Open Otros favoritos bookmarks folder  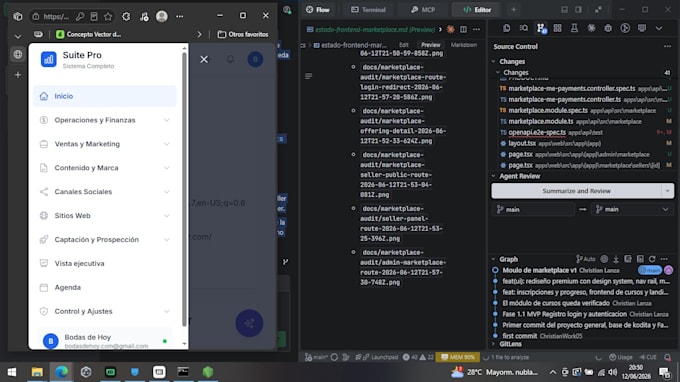pyautogui.click(x=243, y=34)
